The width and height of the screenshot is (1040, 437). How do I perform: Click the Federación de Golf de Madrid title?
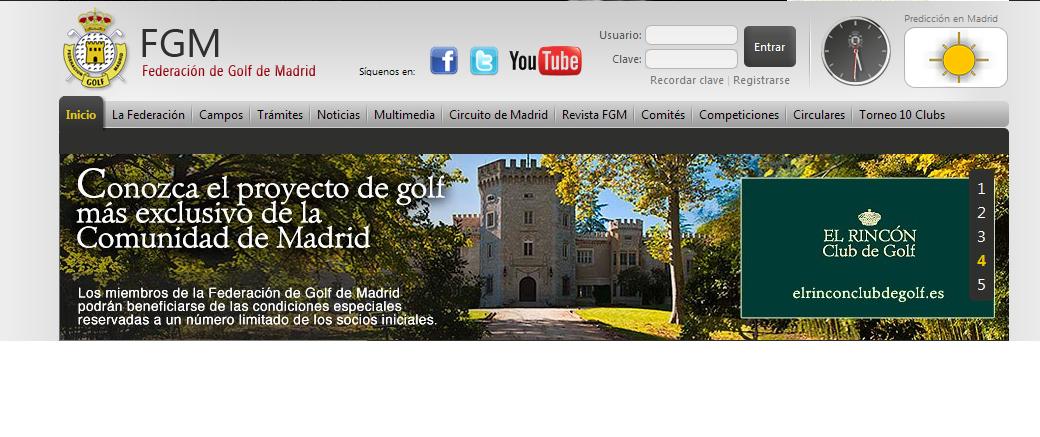point(229,71)
